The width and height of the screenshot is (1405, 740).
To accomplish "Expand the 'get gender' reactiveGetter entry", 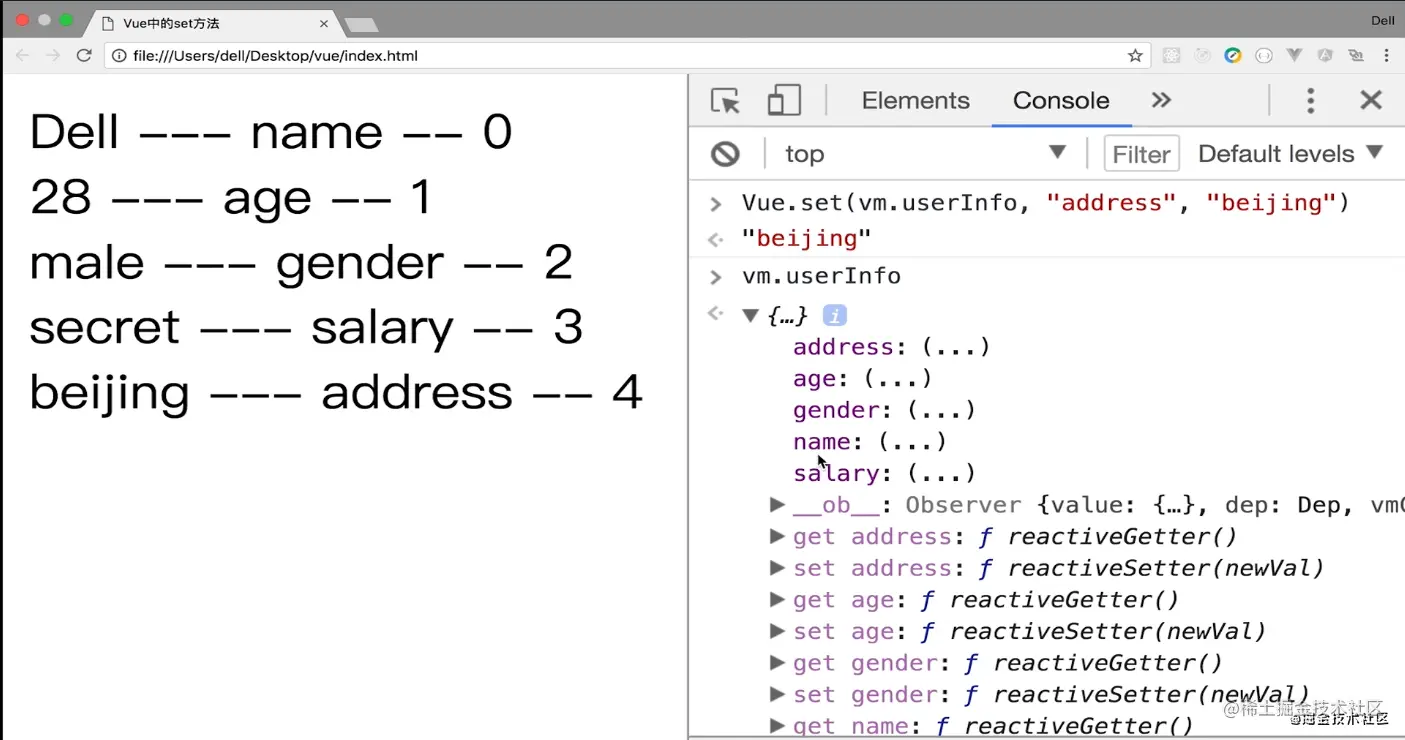I will point(777,663).
